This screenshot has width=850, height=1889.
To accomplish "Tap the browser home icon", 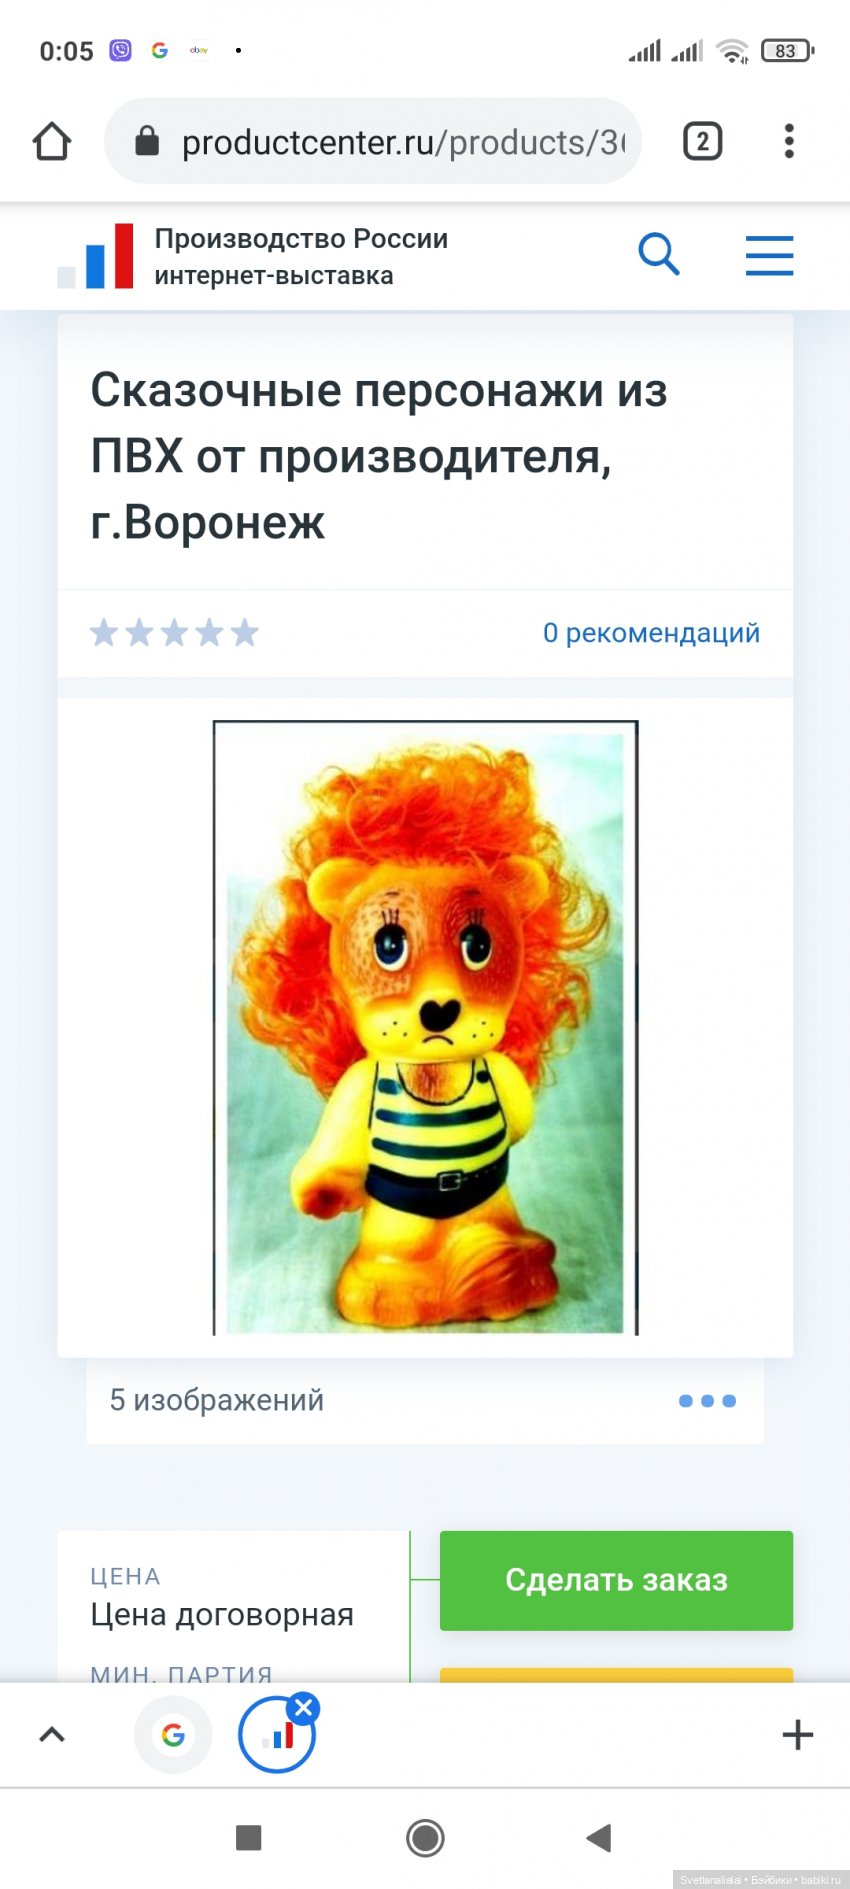I will (x=52, y=141).
